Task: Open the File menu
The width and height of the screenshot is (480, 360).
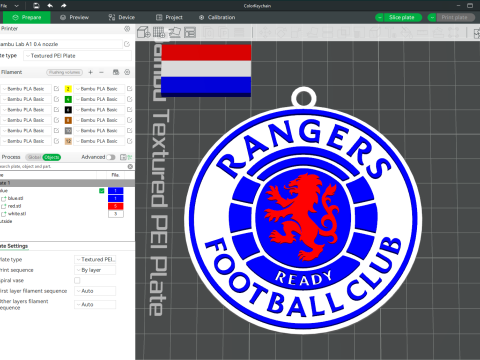Action: [4, 5]
